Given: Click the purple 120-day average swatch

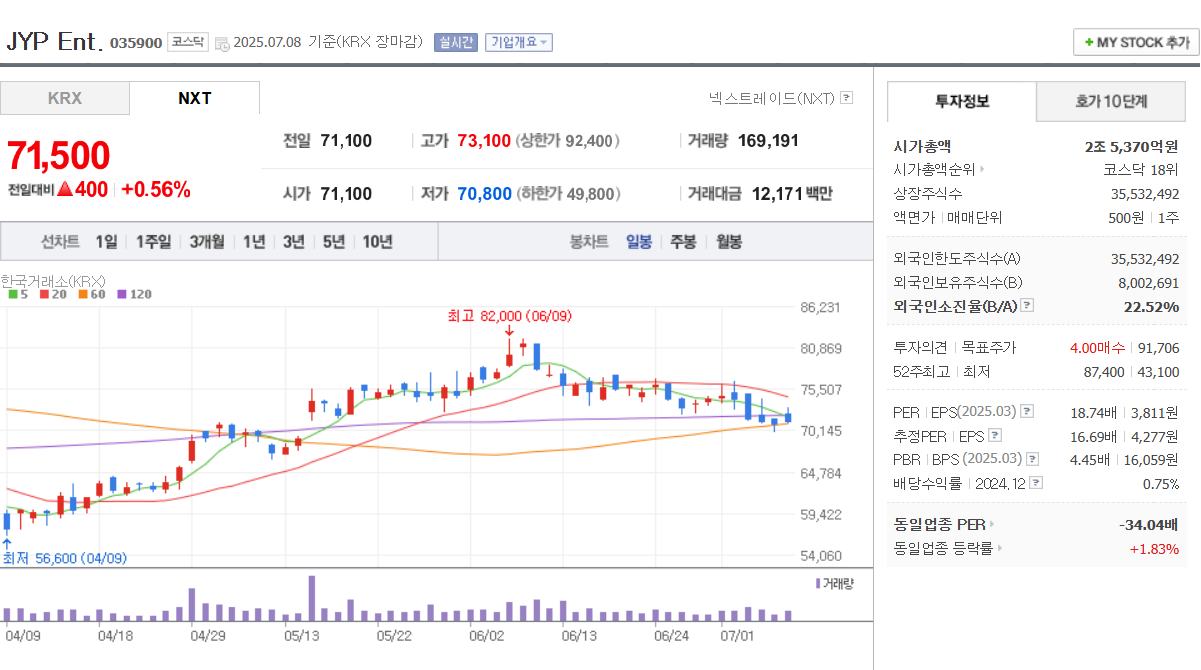Looking at the screenshot, I should [121, 294].
